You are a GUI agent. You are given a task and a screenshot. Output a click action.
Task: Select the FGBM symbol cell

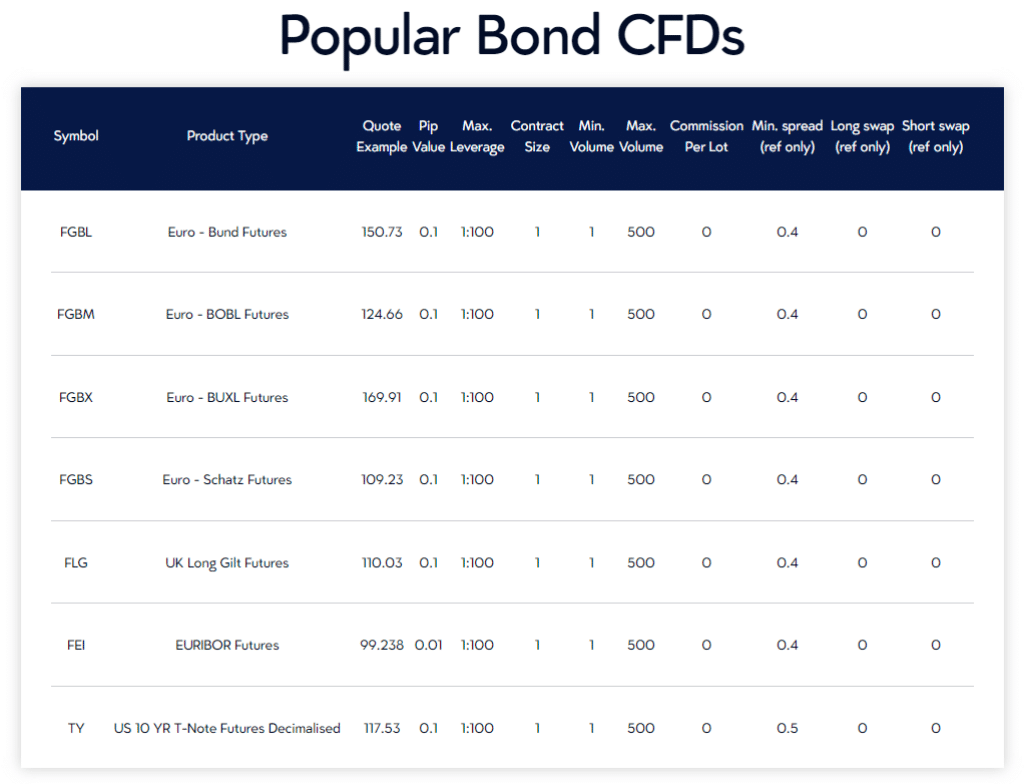(76, 314)
